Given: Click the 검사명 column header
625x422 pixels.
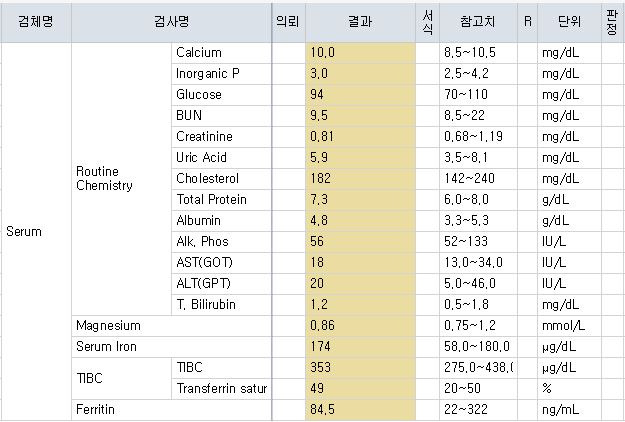Looking at the screenshot, I should (x=172, y=21).
